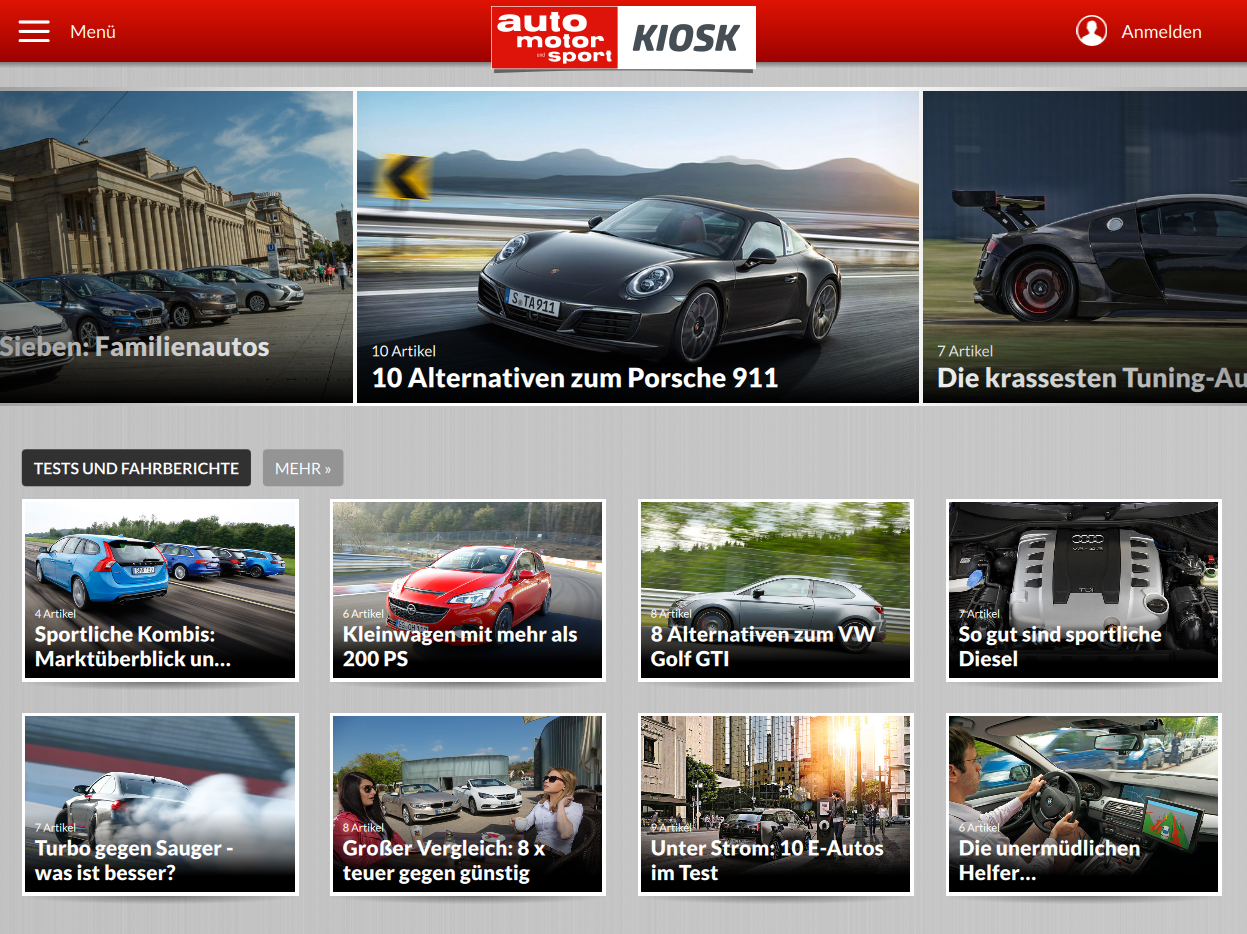
Task: Open Unter Strom 10 E-Autos im Test card
Action: tap(776, 804)
